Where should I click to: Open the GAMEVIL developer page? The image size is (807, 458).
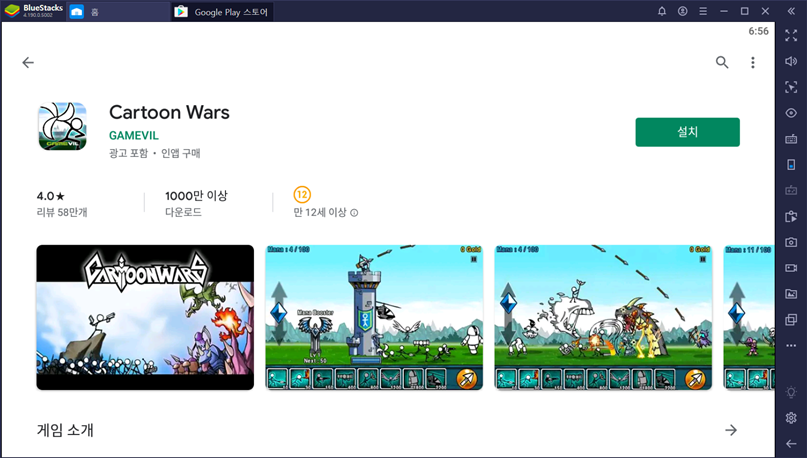tap(134, 135)
